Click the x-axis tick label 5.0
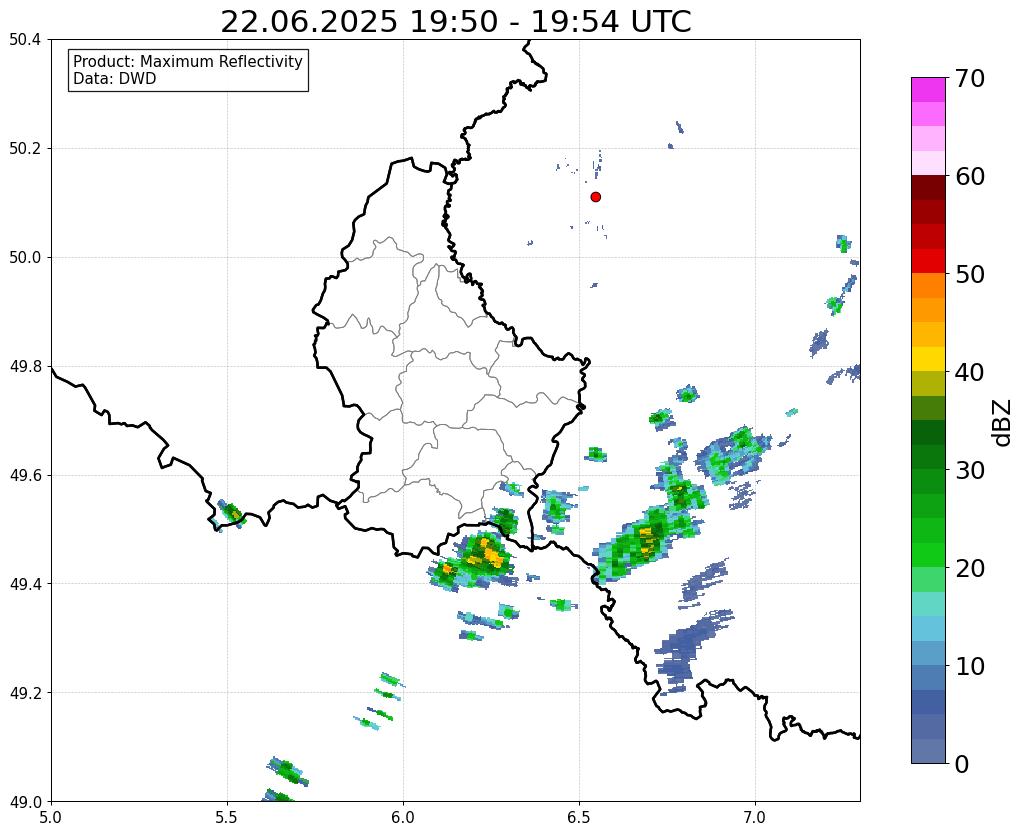 pos(51,817)
